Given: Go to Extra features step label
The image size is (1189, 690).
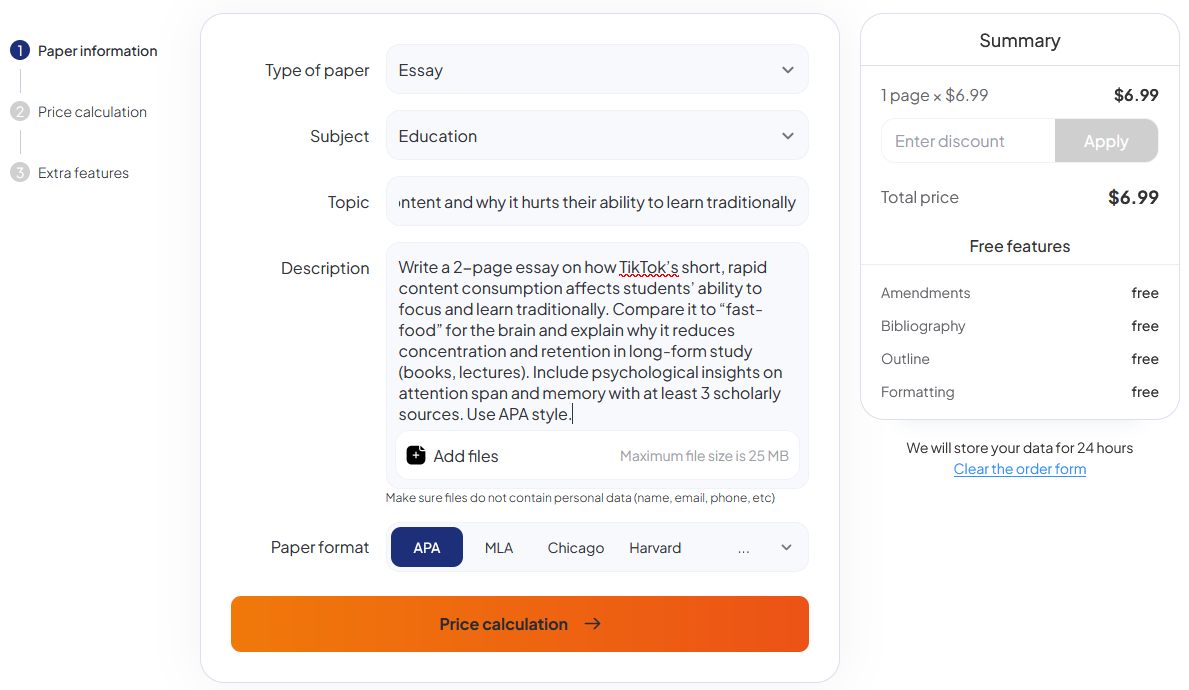Looking at the screenshot, I should (x=83, y=173).
